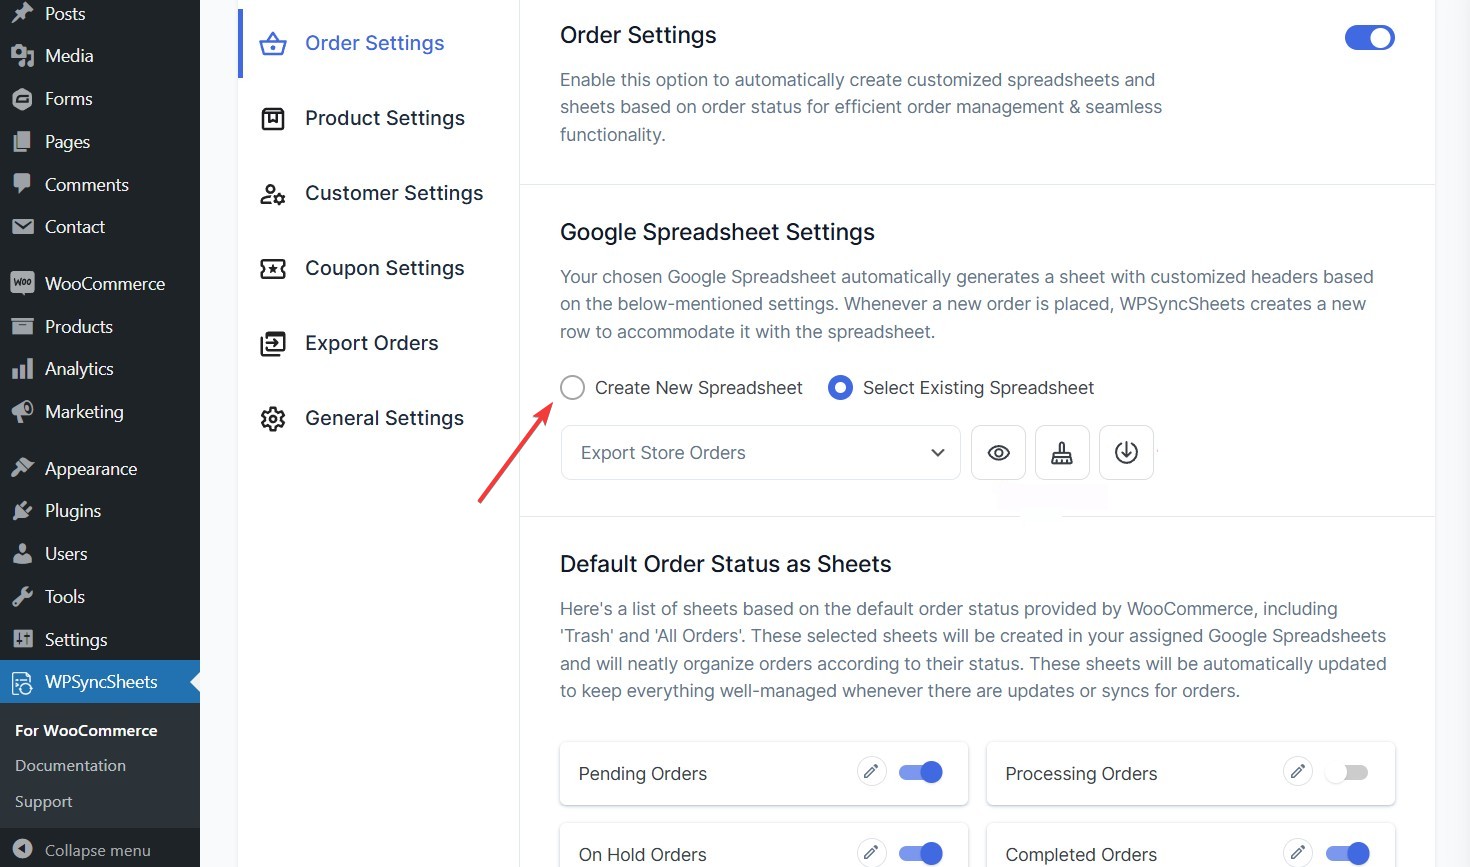
Task: Click the Products box icon
Action: pyautogui.click(x=22, y=326)
